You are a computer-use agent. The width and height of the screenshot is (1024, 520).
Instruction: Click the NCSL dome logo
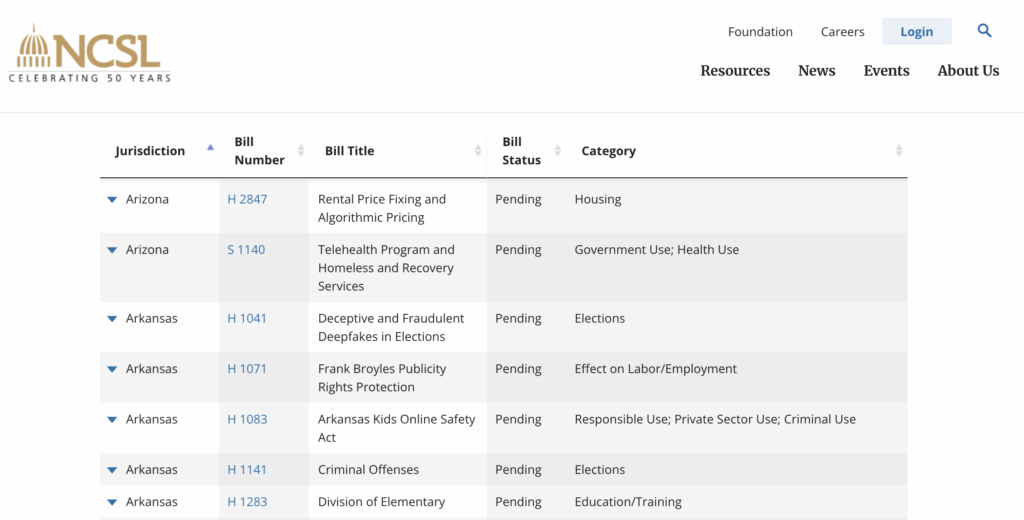pos(89,53)
